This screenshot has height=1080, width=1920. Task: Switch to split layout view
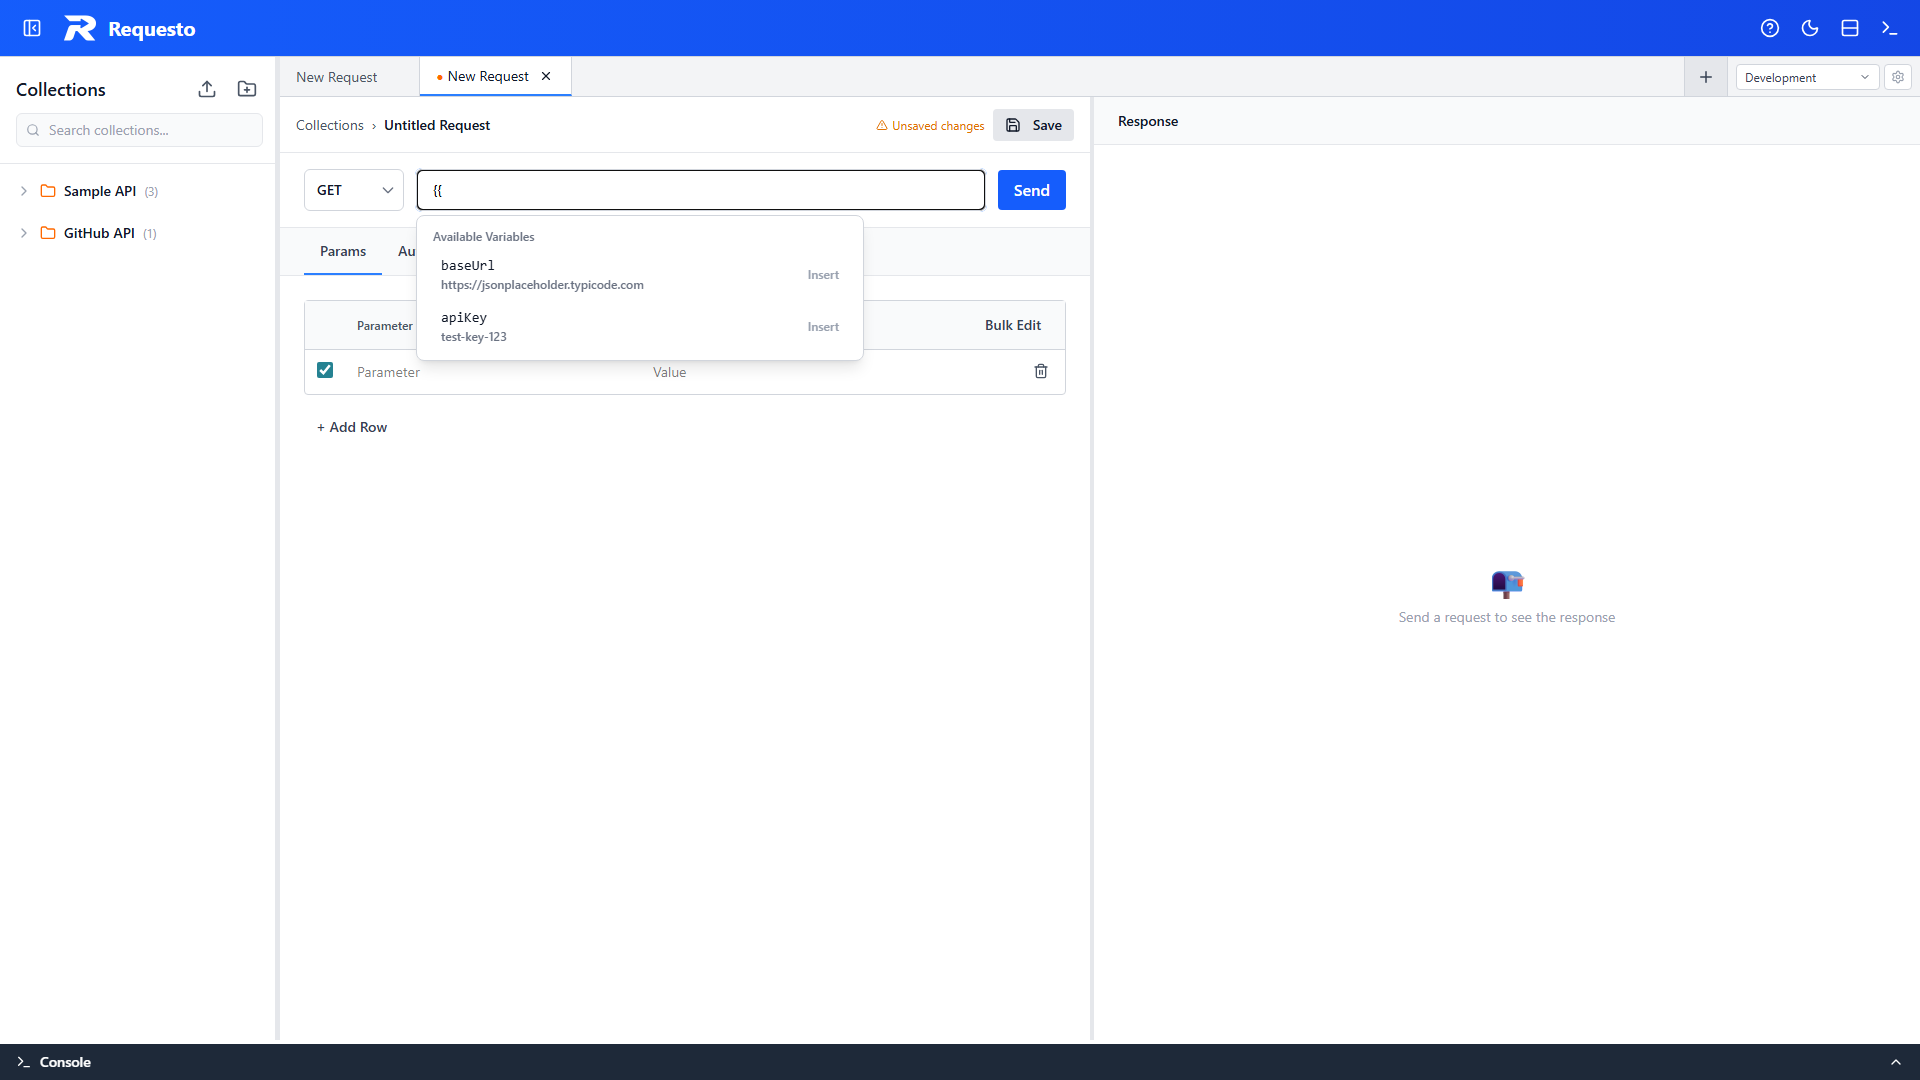[x=1849, y=28]
